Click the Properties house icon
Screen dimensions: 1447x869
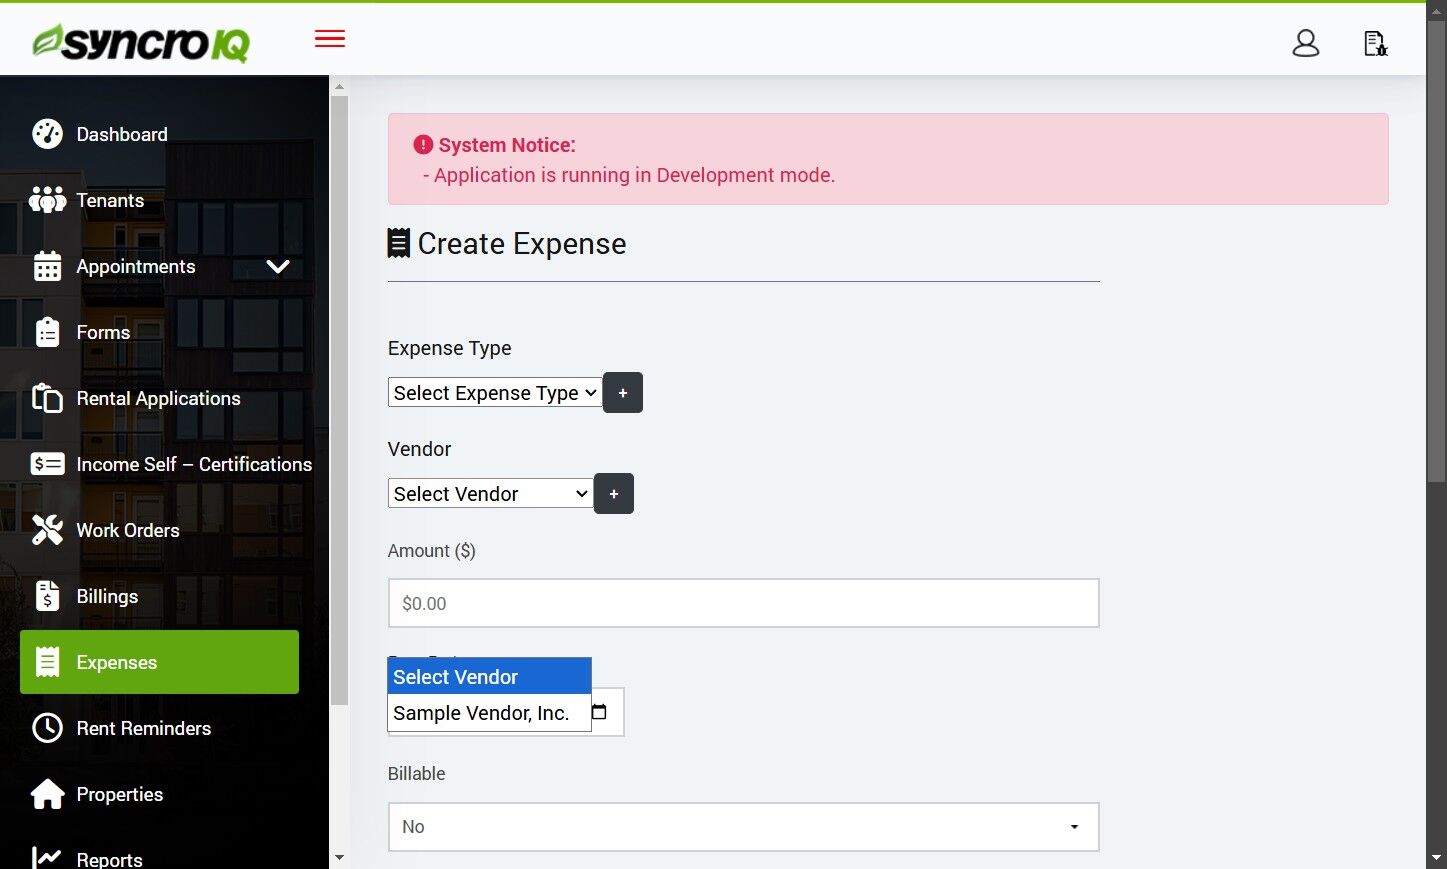coord(47,794)
